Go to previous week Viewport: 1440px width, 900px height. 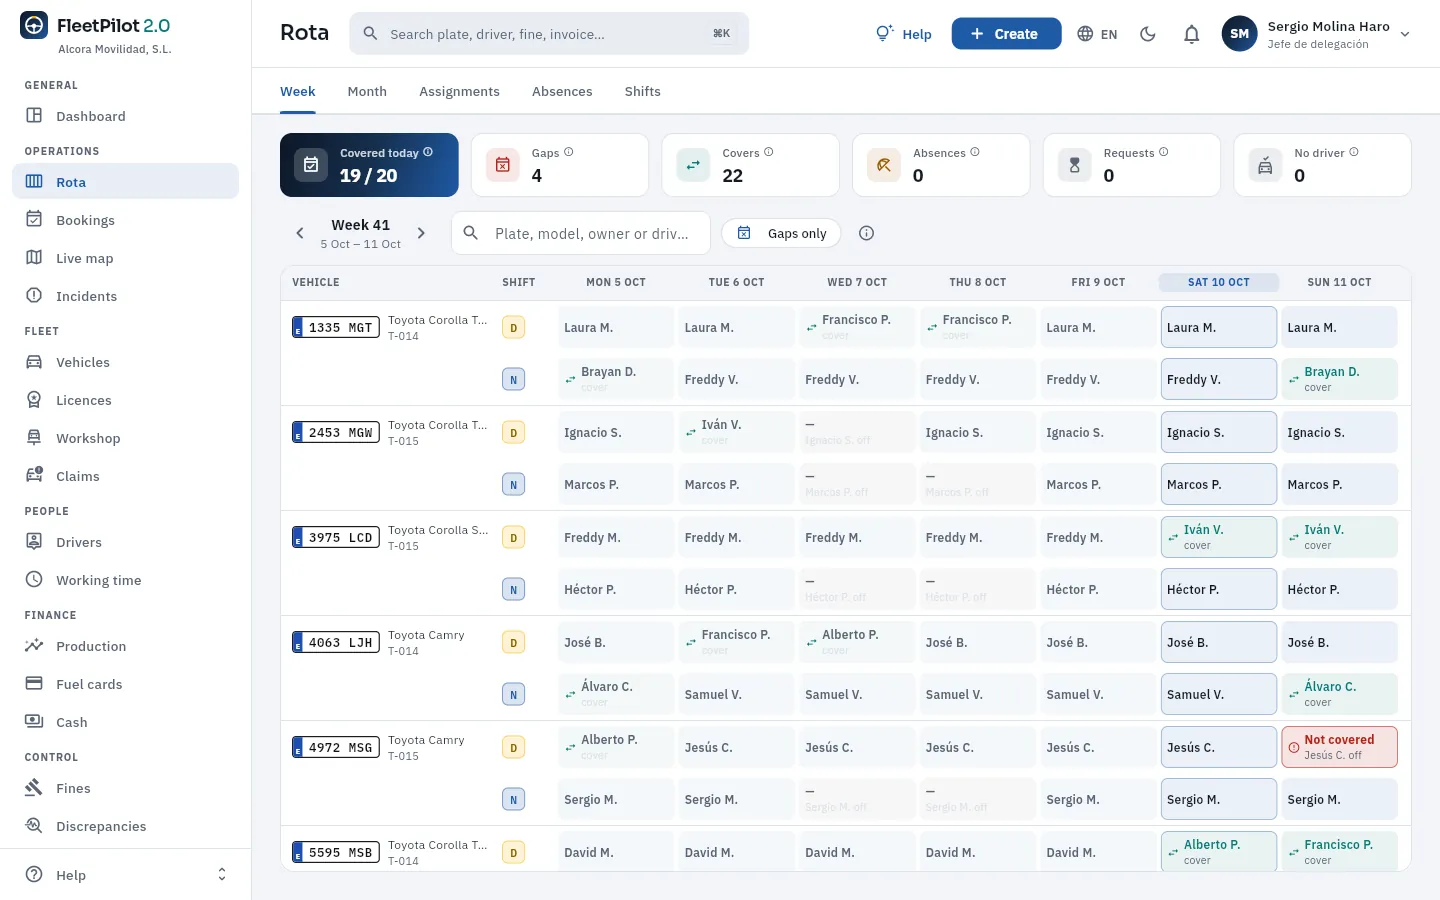(300, 233)
